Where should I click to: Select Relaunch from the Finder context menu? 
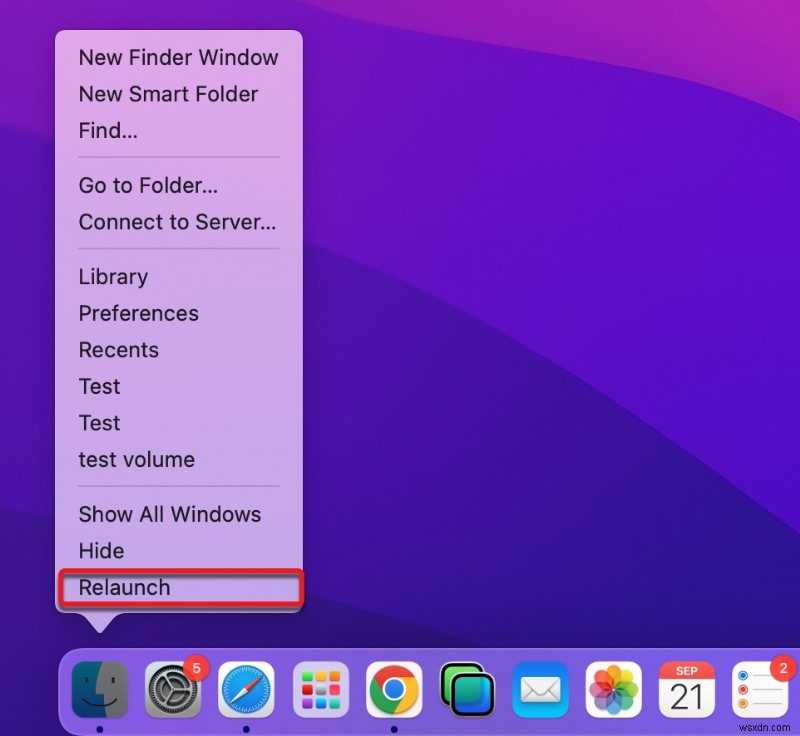click(123, 588)
